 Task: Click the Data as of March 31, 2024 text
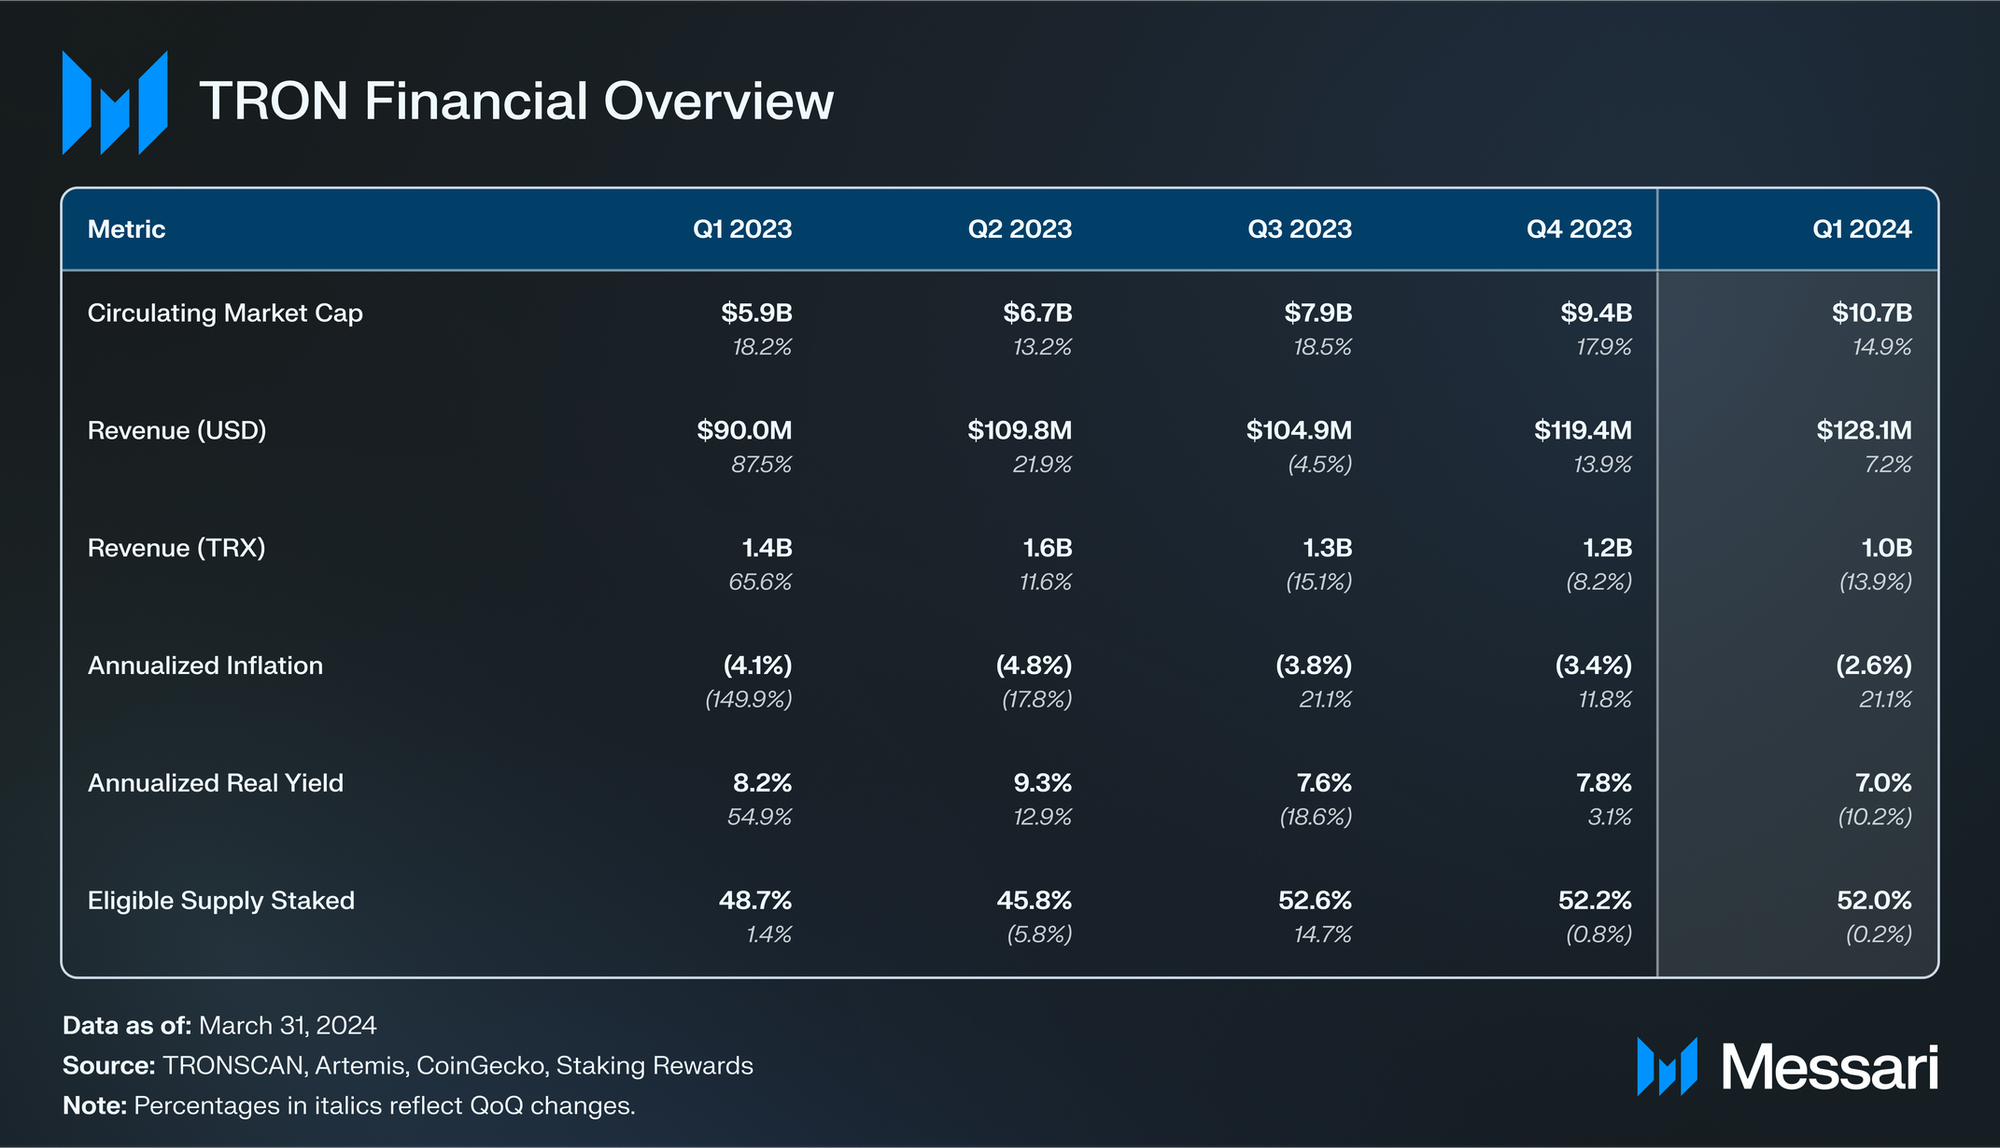(x=219, y=1026)
